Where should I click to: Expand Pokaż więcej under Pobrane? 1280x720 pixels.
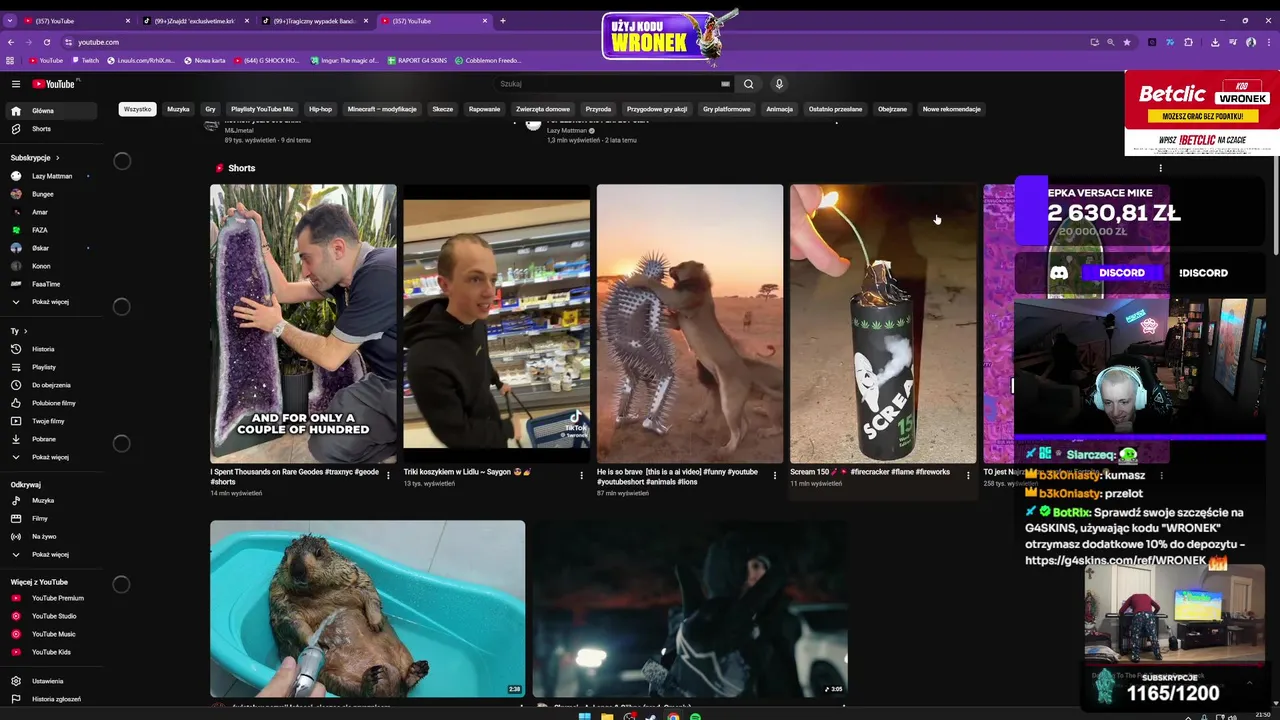[x=50, y=457]
